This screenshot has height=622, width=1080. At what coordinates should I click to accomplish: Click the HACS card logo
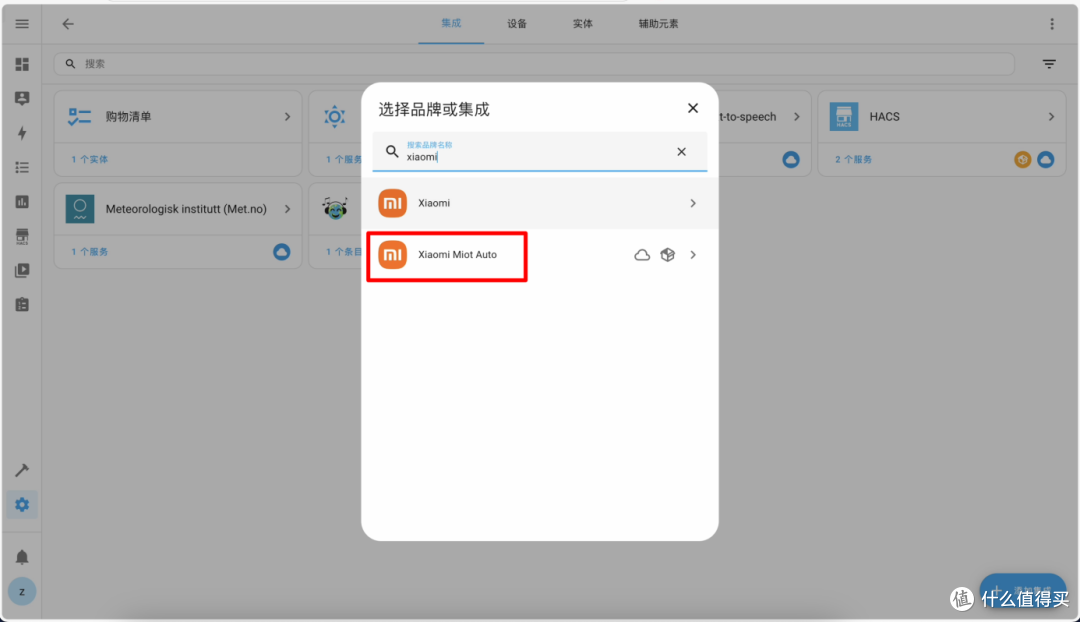(x=844, y=116)
